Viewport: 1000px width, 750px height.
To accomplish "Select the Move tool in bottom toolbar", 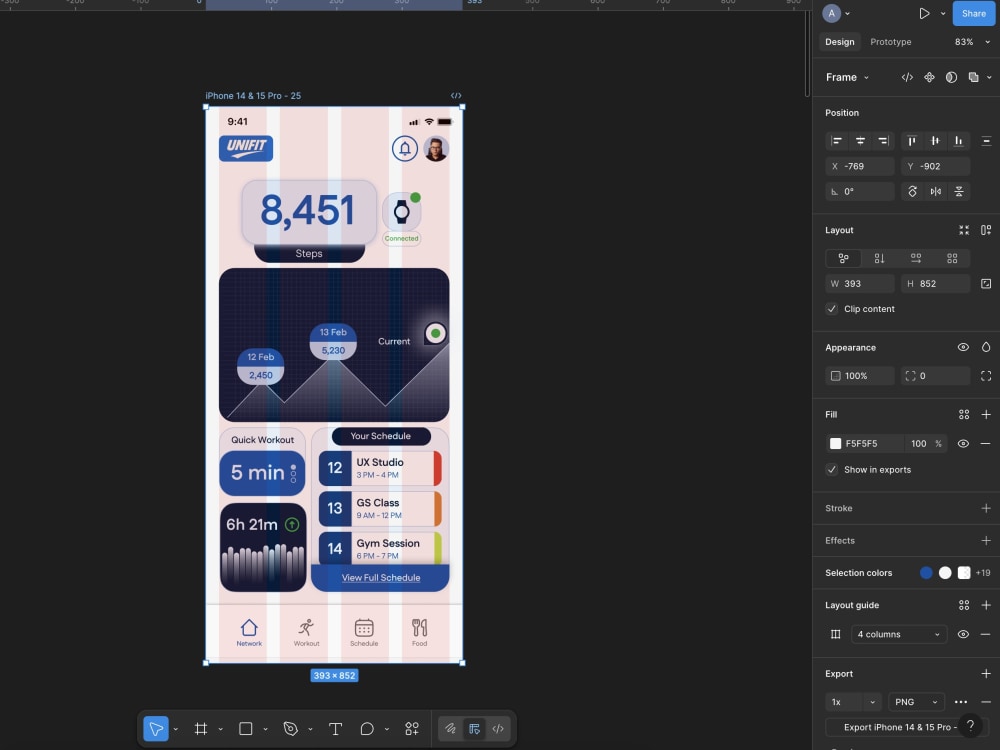I will [x=156, y=728].
